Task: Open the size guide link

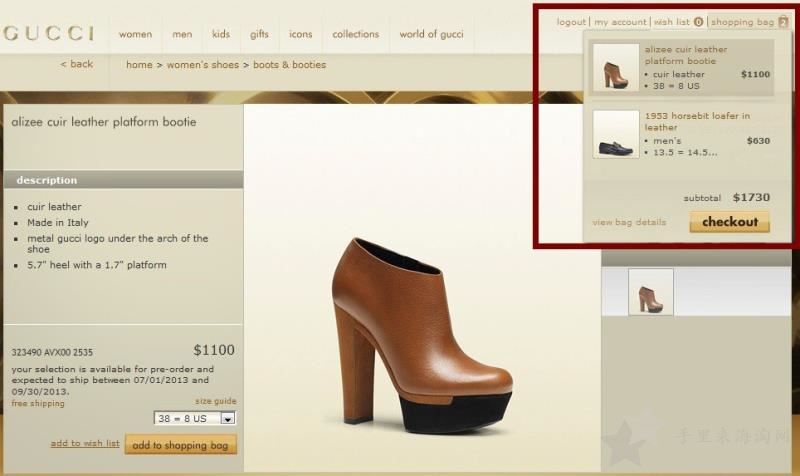Action: coord(215,401)
